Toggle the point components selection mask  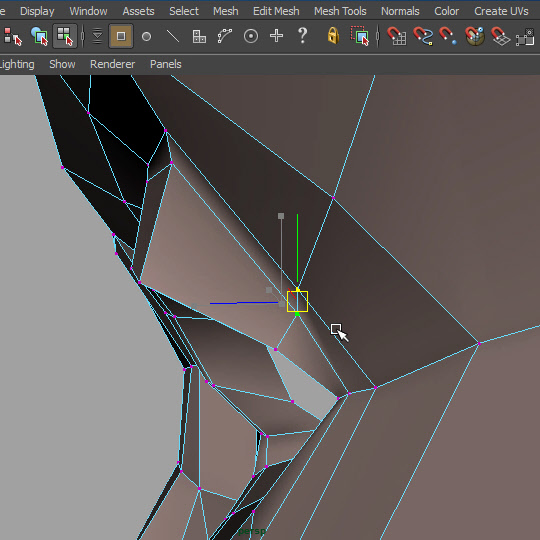coord(121,36)
